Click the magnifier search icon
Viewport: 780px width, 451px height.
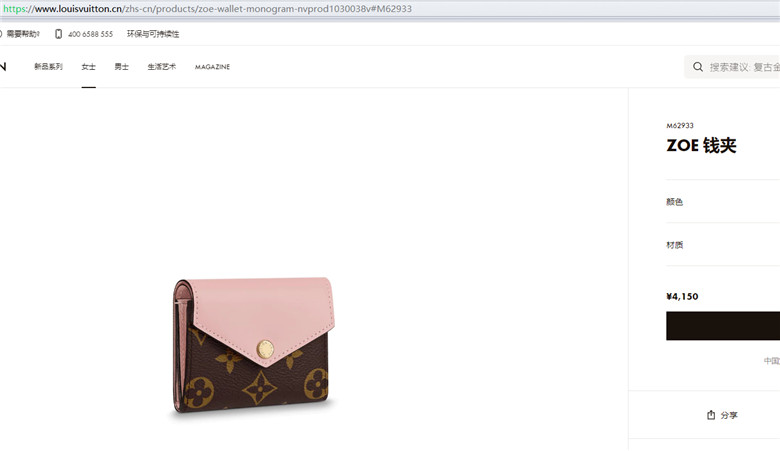click(698, 67)
